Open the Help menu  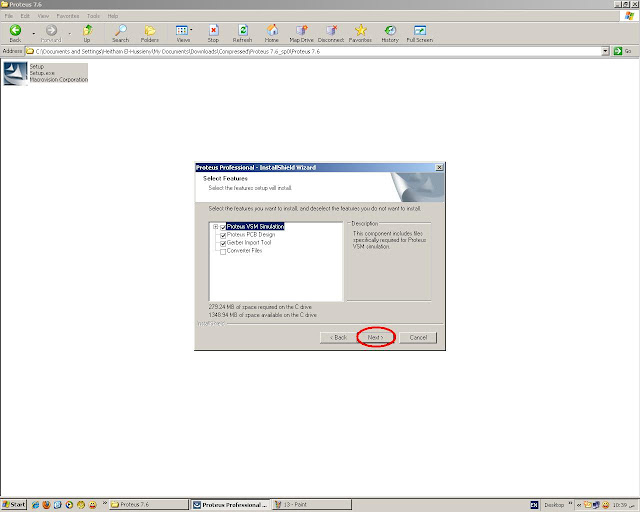[x=113, y=16]
